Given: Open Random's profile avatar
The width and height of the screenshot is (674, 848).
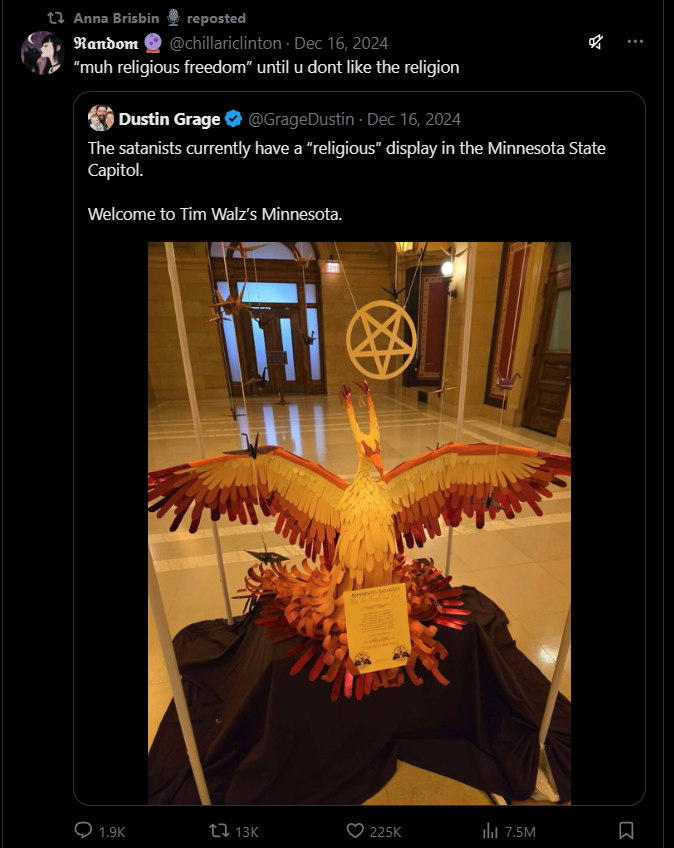Looking at the screenshot, I should pos(42,53).
